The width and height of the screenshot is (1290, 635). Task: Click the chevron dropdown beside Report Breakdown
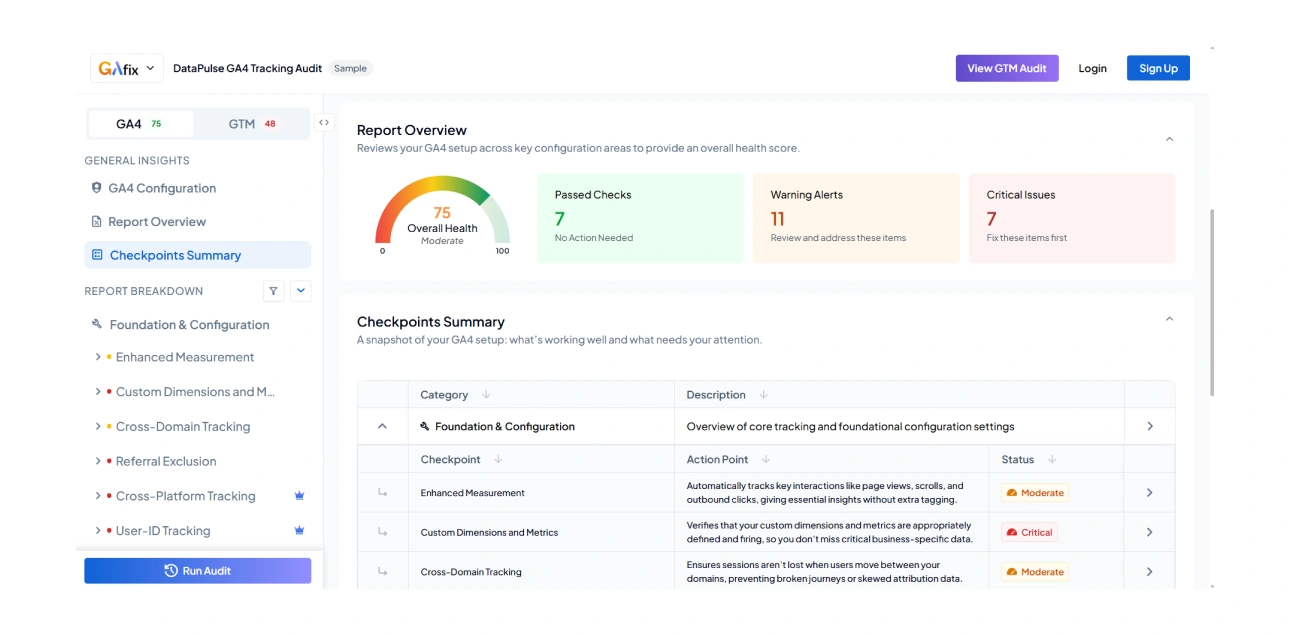tap(301, 291)
